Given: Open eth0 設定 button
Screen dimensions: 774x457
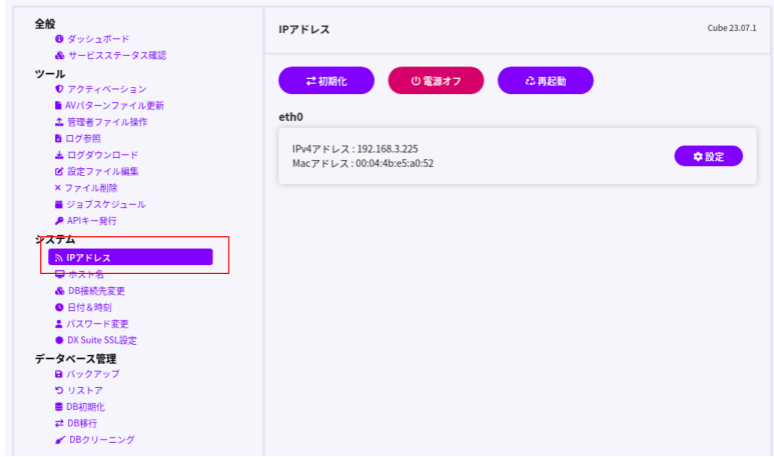Looking at the screenshot, I should pyautogui.click(x=708, y=156).
